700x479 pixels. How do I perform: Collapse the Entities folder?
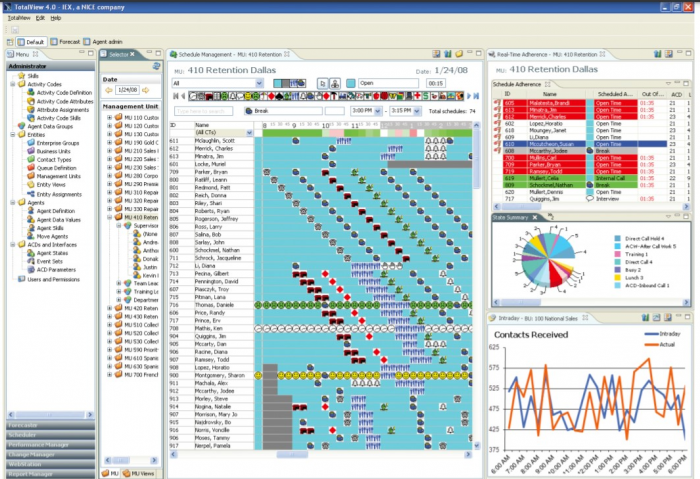(12, 135)
